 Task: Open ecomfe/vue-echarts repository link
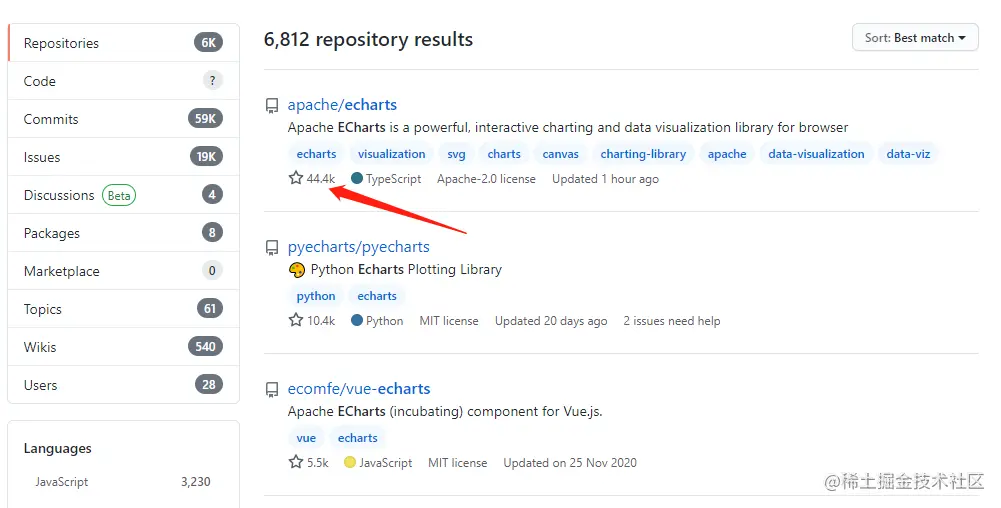[359, 389]
